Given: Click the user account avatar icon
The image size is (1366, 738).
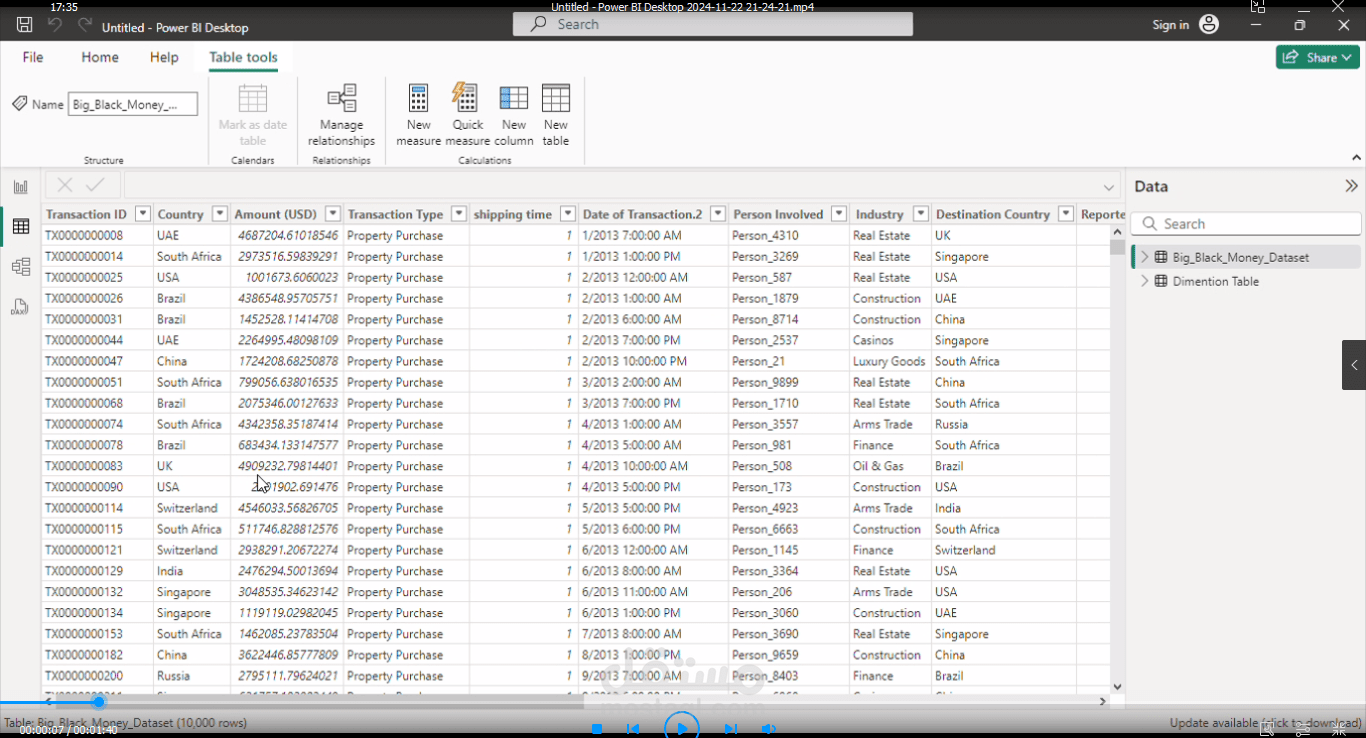Looking at the screenshot, I should tap(1209, 25).
